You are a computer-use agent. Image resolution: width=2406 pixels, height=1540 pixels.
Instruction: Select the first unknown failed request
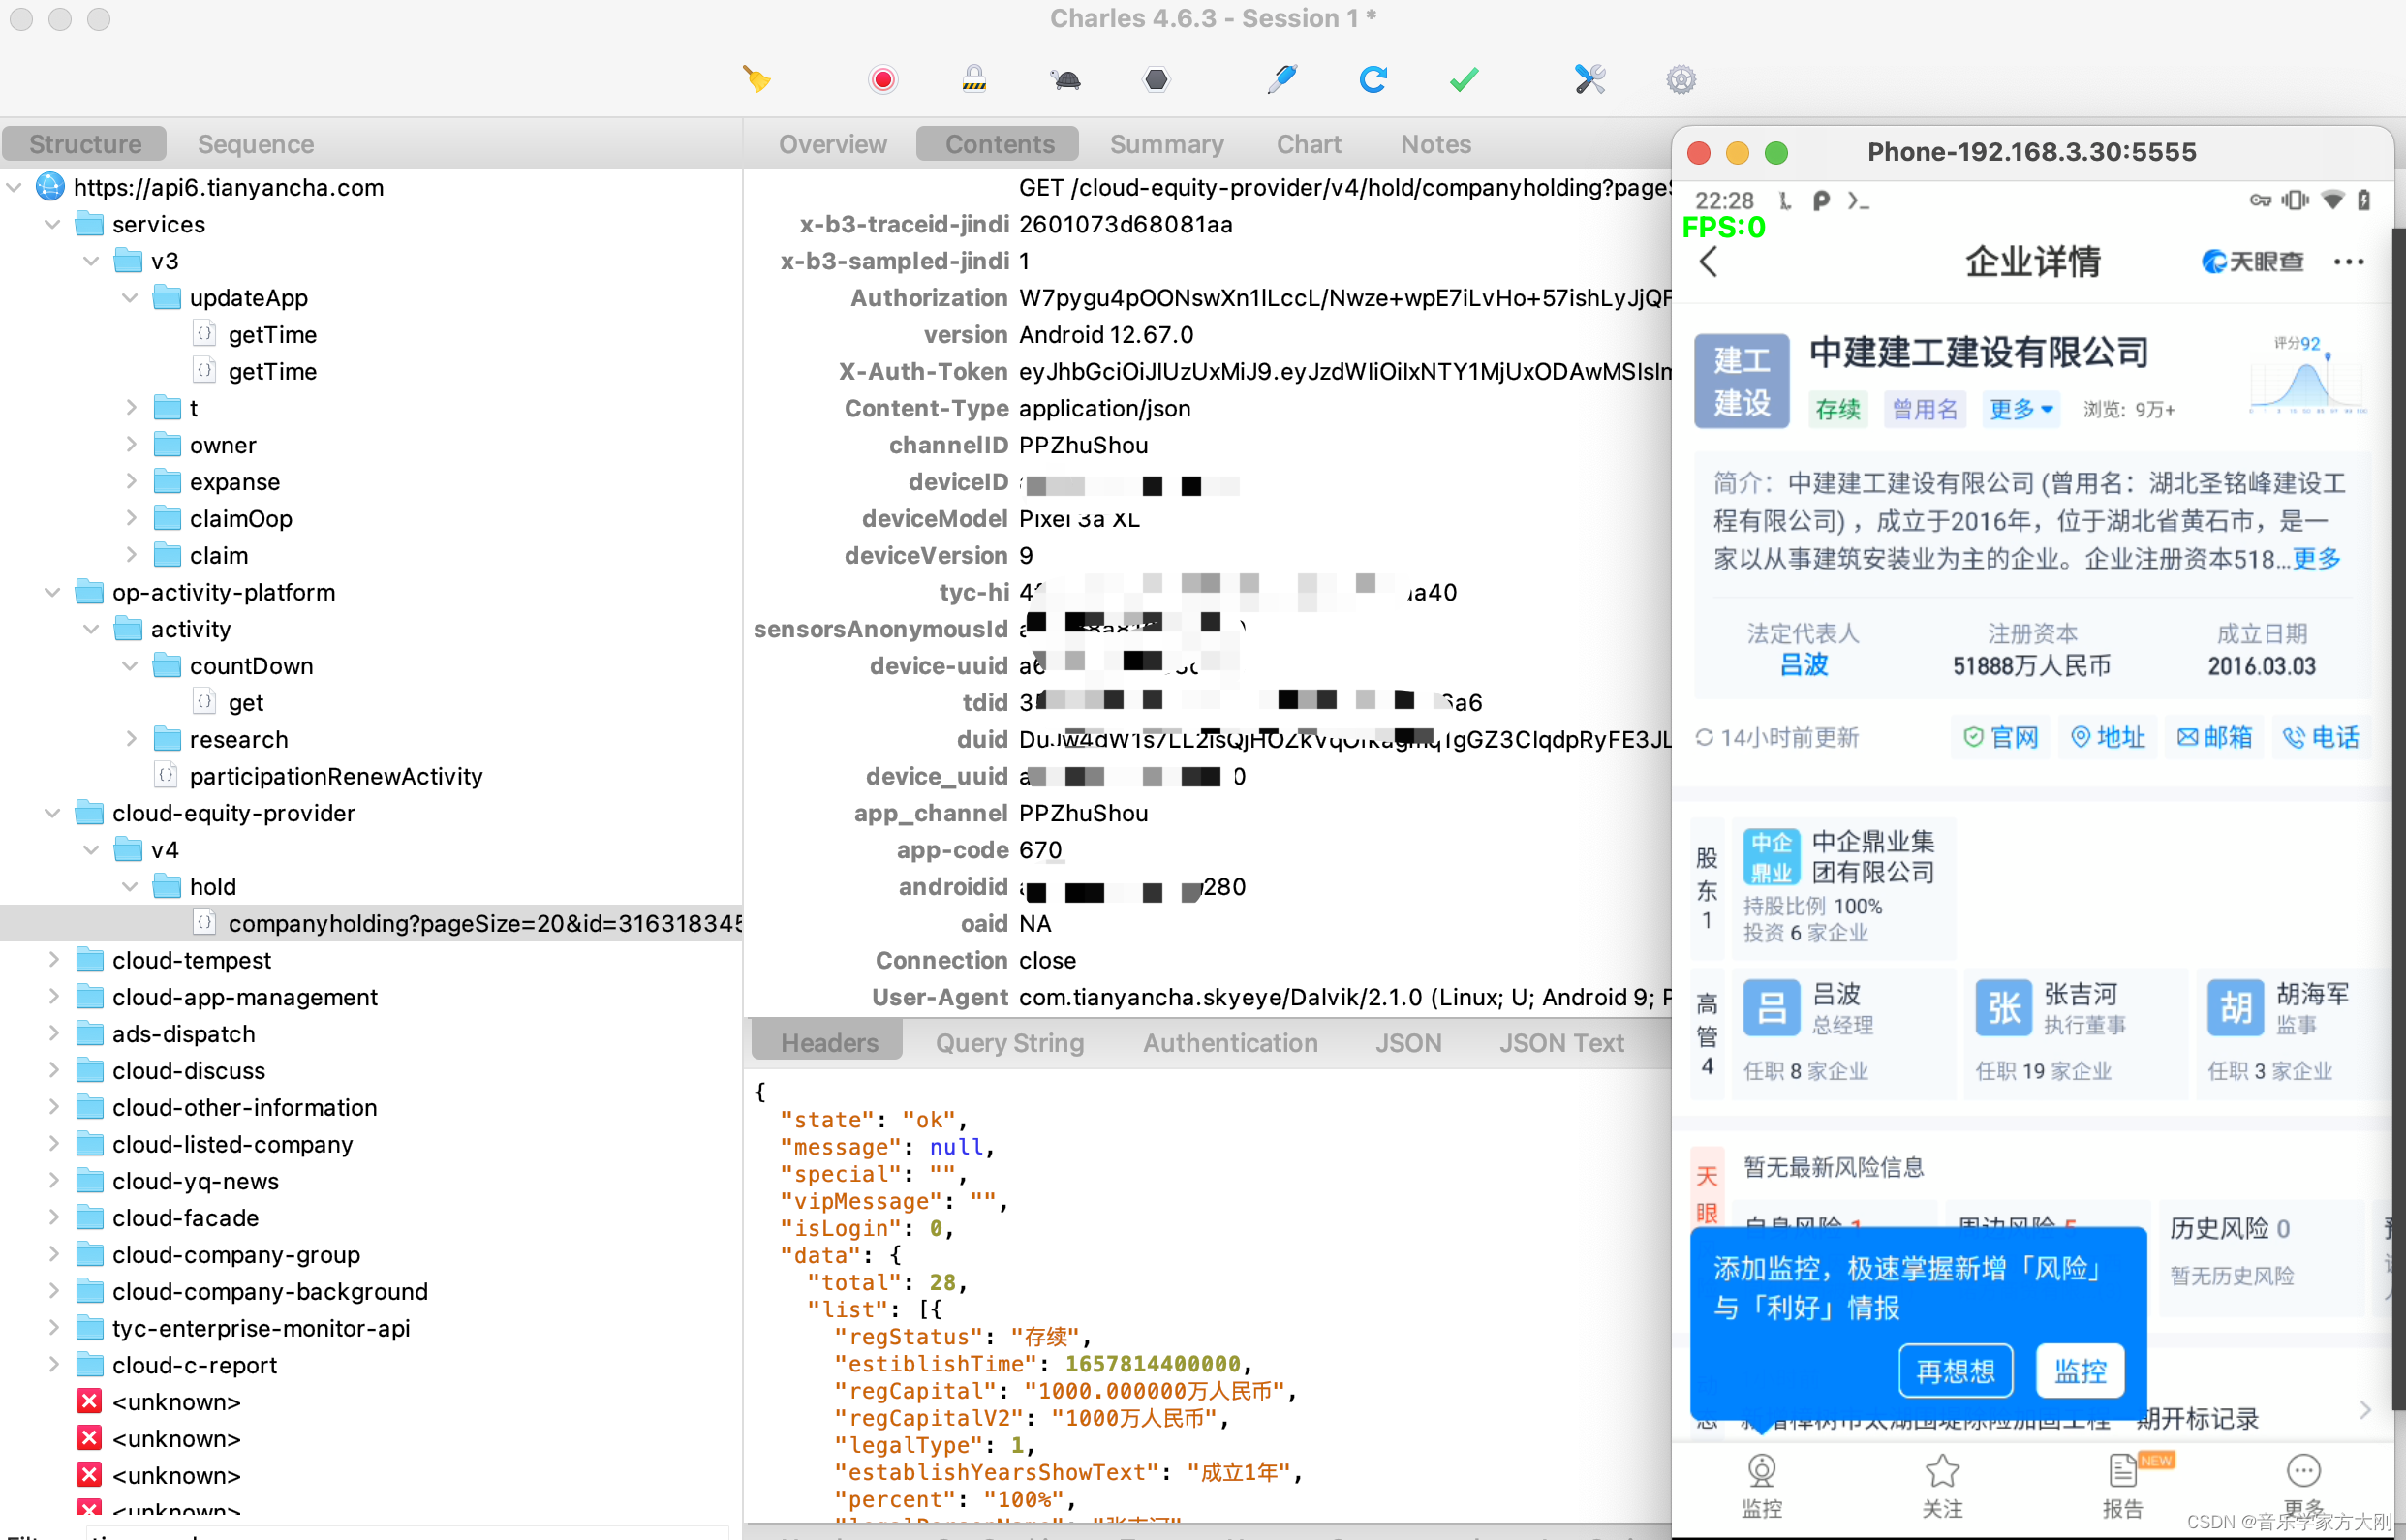click(176, 1402)
